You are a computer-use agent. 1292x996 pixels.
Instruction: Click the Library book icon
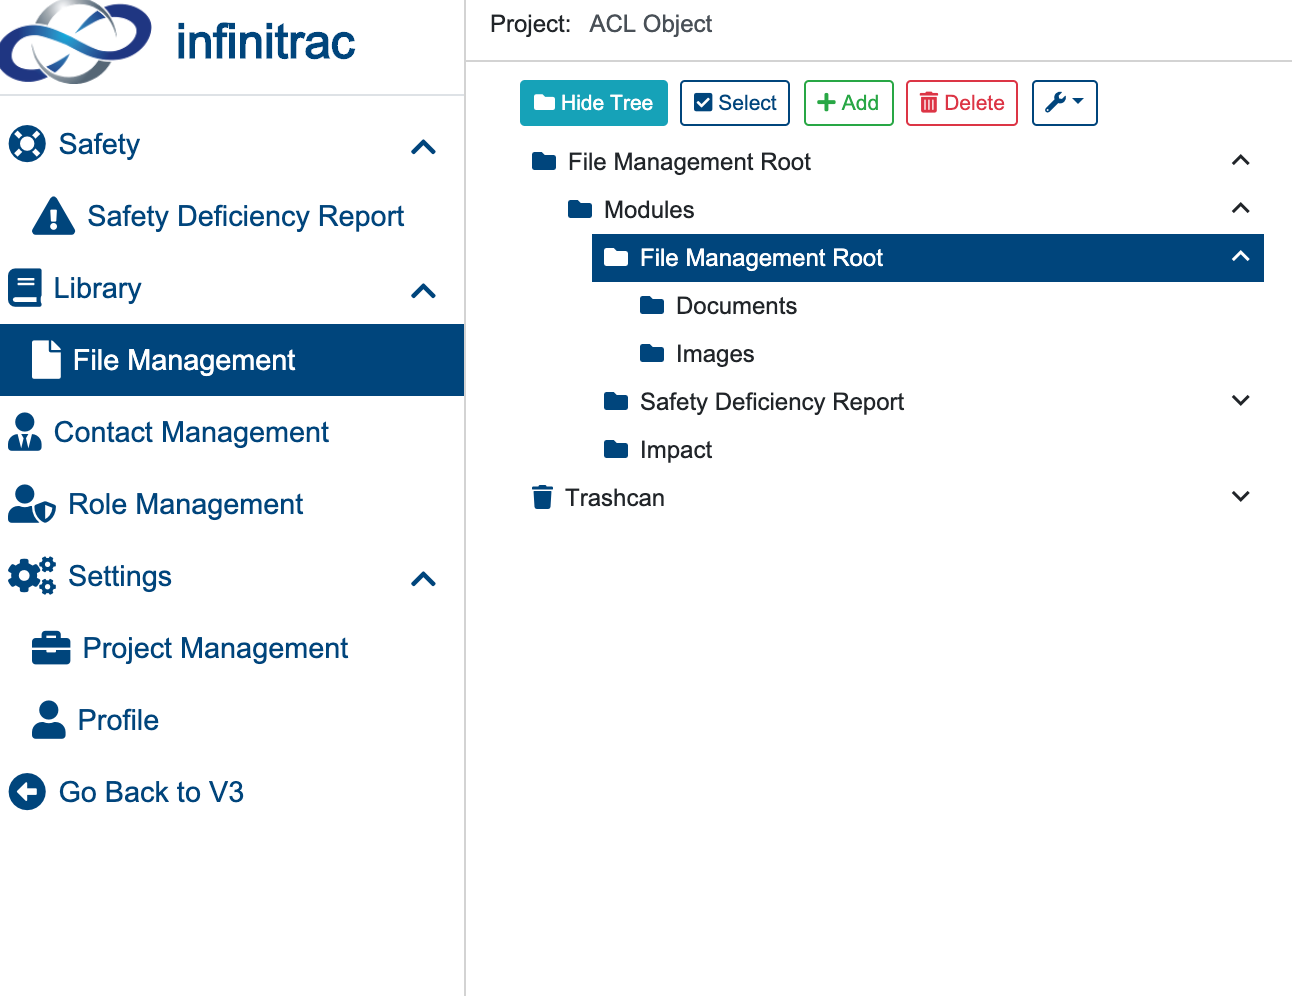click(24, 288)
